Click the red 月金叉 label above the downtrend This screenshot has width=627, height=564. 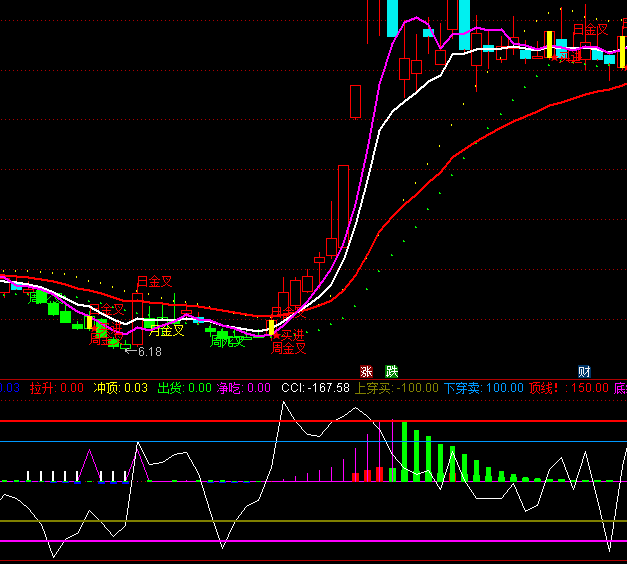[x=154, y=282]
